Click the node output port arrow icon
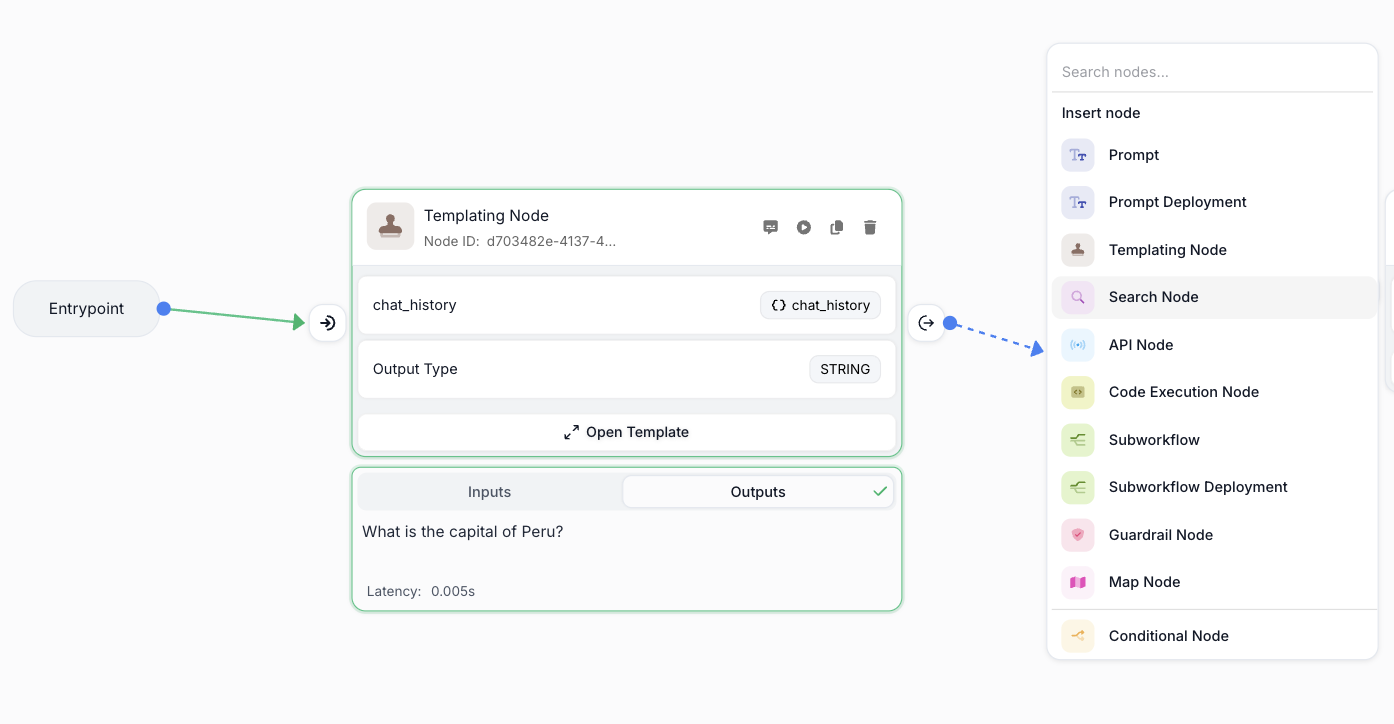 pyautogui.click(x=926, y=323)
